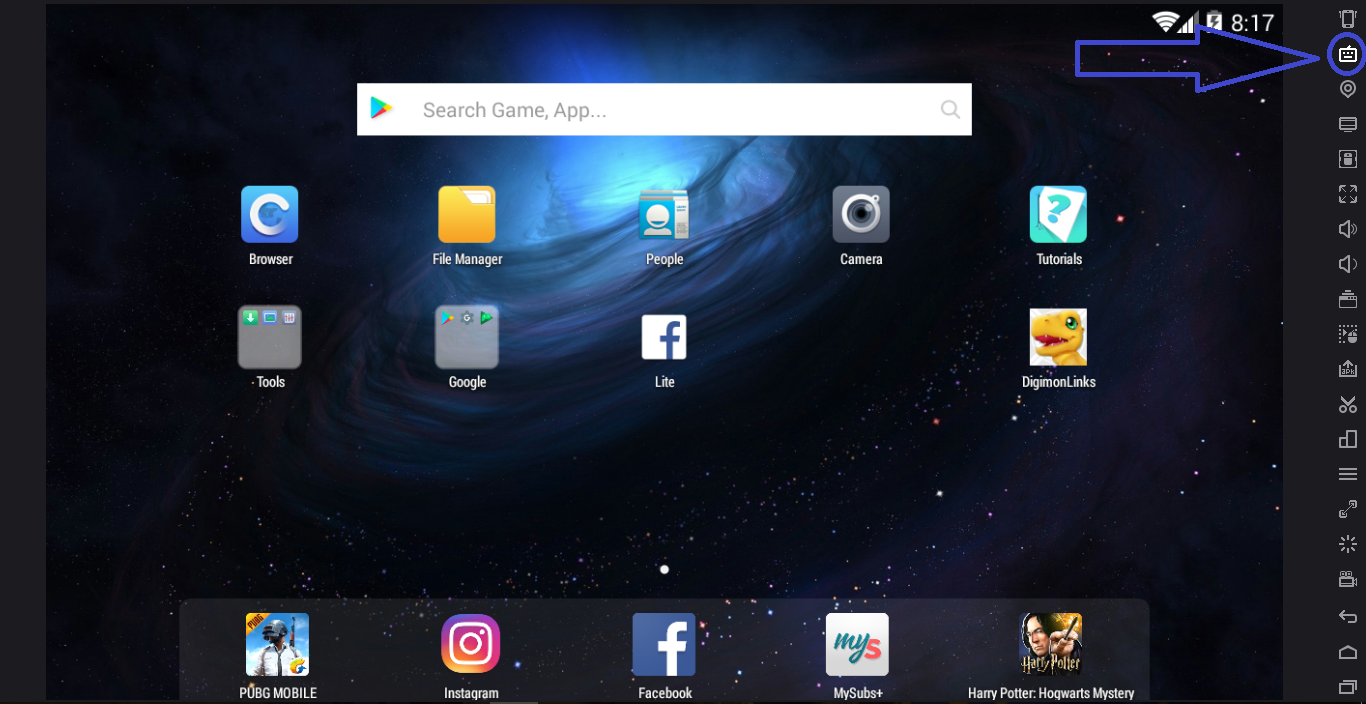Open the Virtual location pin tool

click(1348, 89)
